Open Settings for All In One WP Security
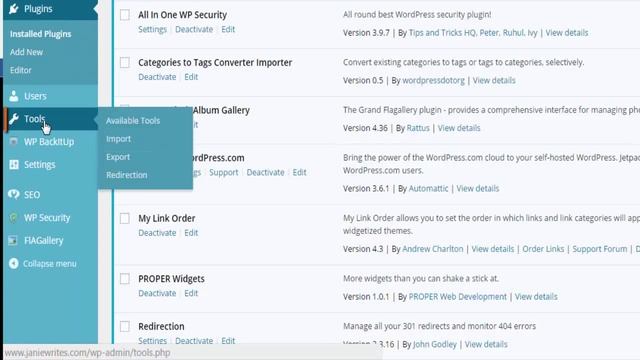 (152, 29)
